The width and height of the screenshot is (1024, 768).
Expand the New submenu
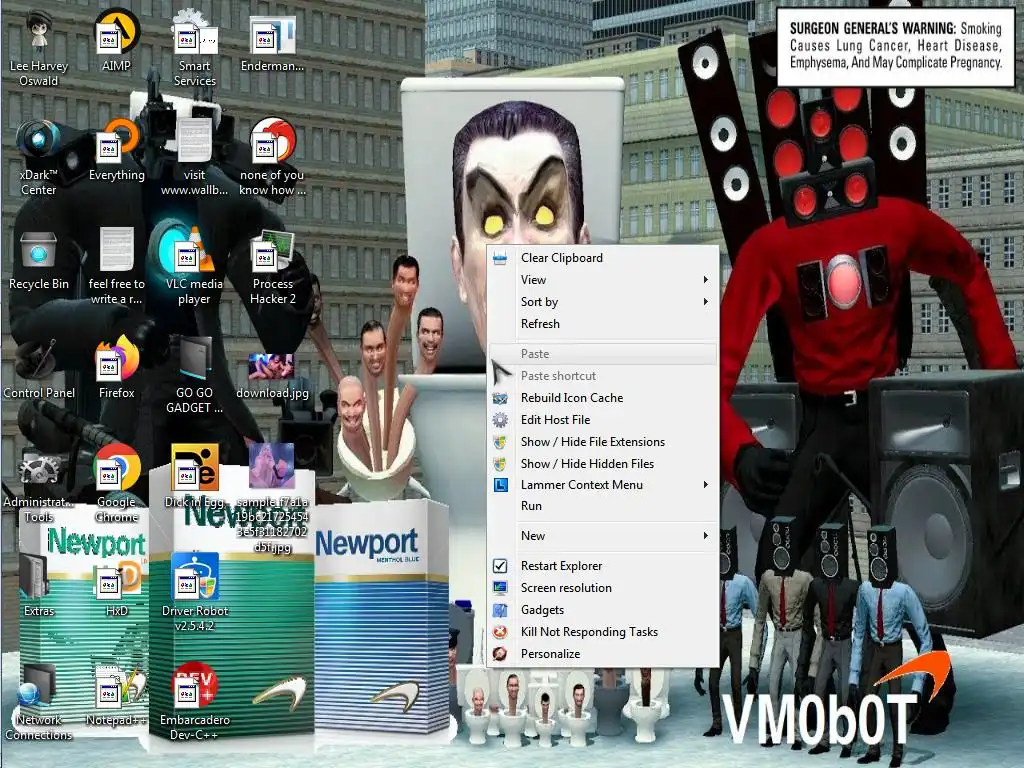603,536
